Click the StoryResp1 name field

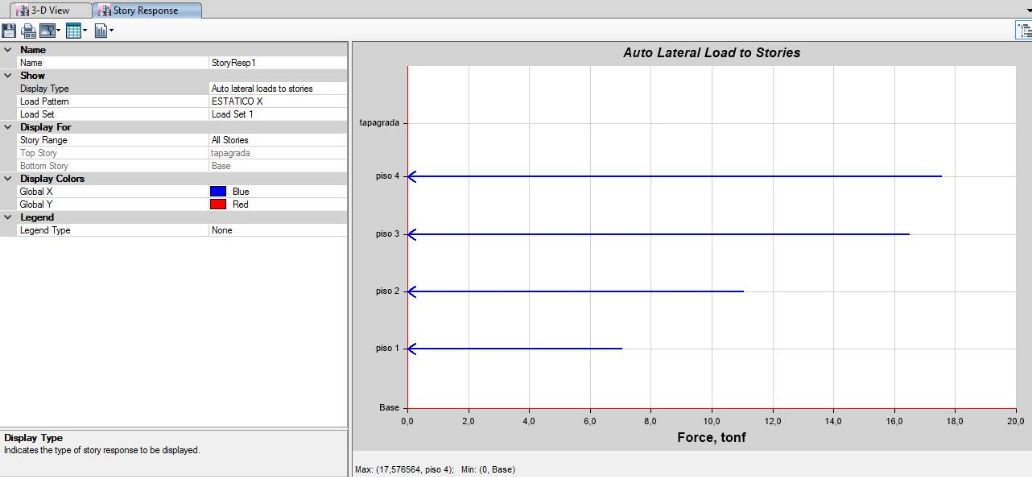tap(277, 62)
